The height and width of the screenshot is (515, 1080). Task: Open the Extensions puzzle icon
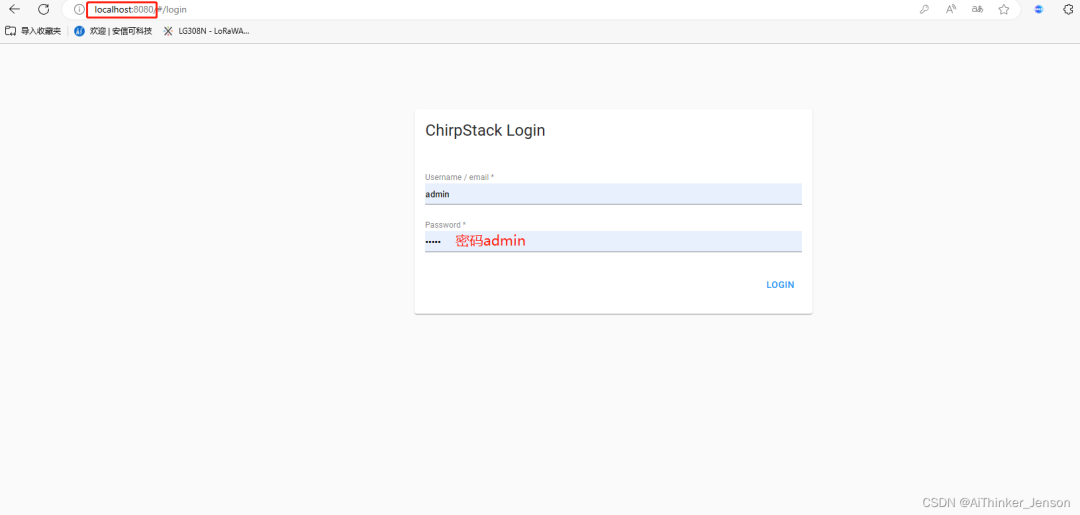coord(1068,10)
